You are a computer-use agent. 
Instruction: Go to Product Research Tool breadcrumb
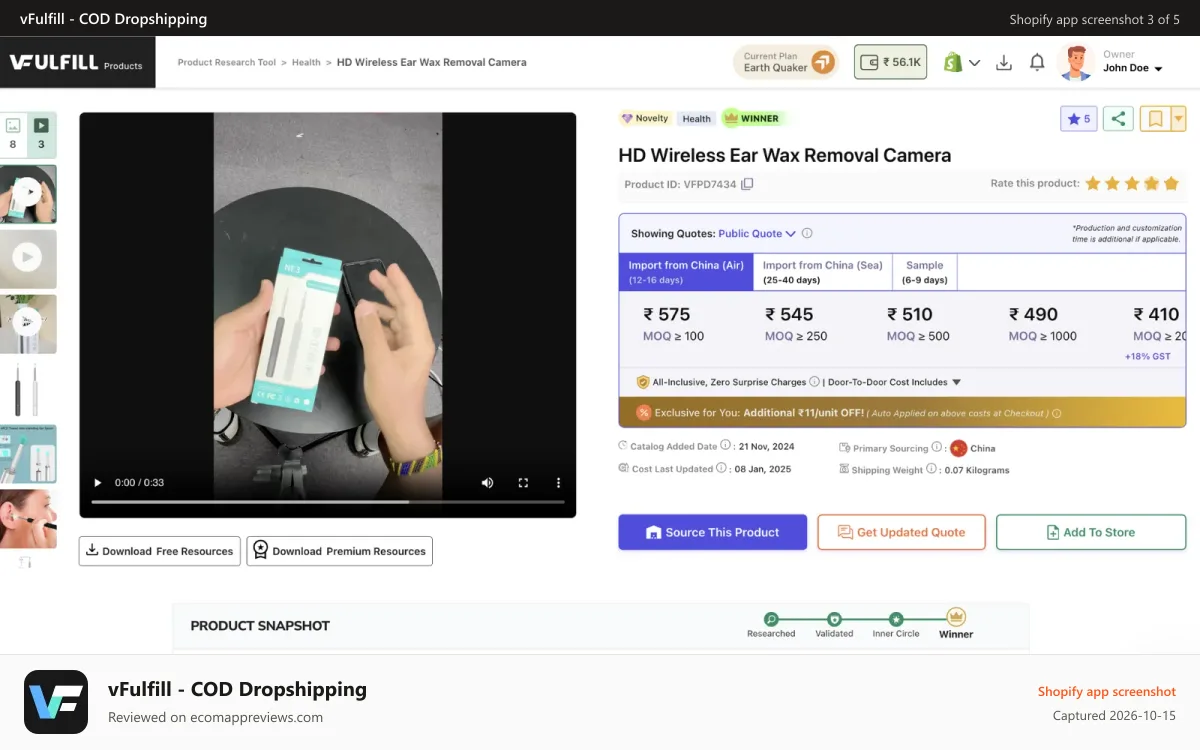226,62
